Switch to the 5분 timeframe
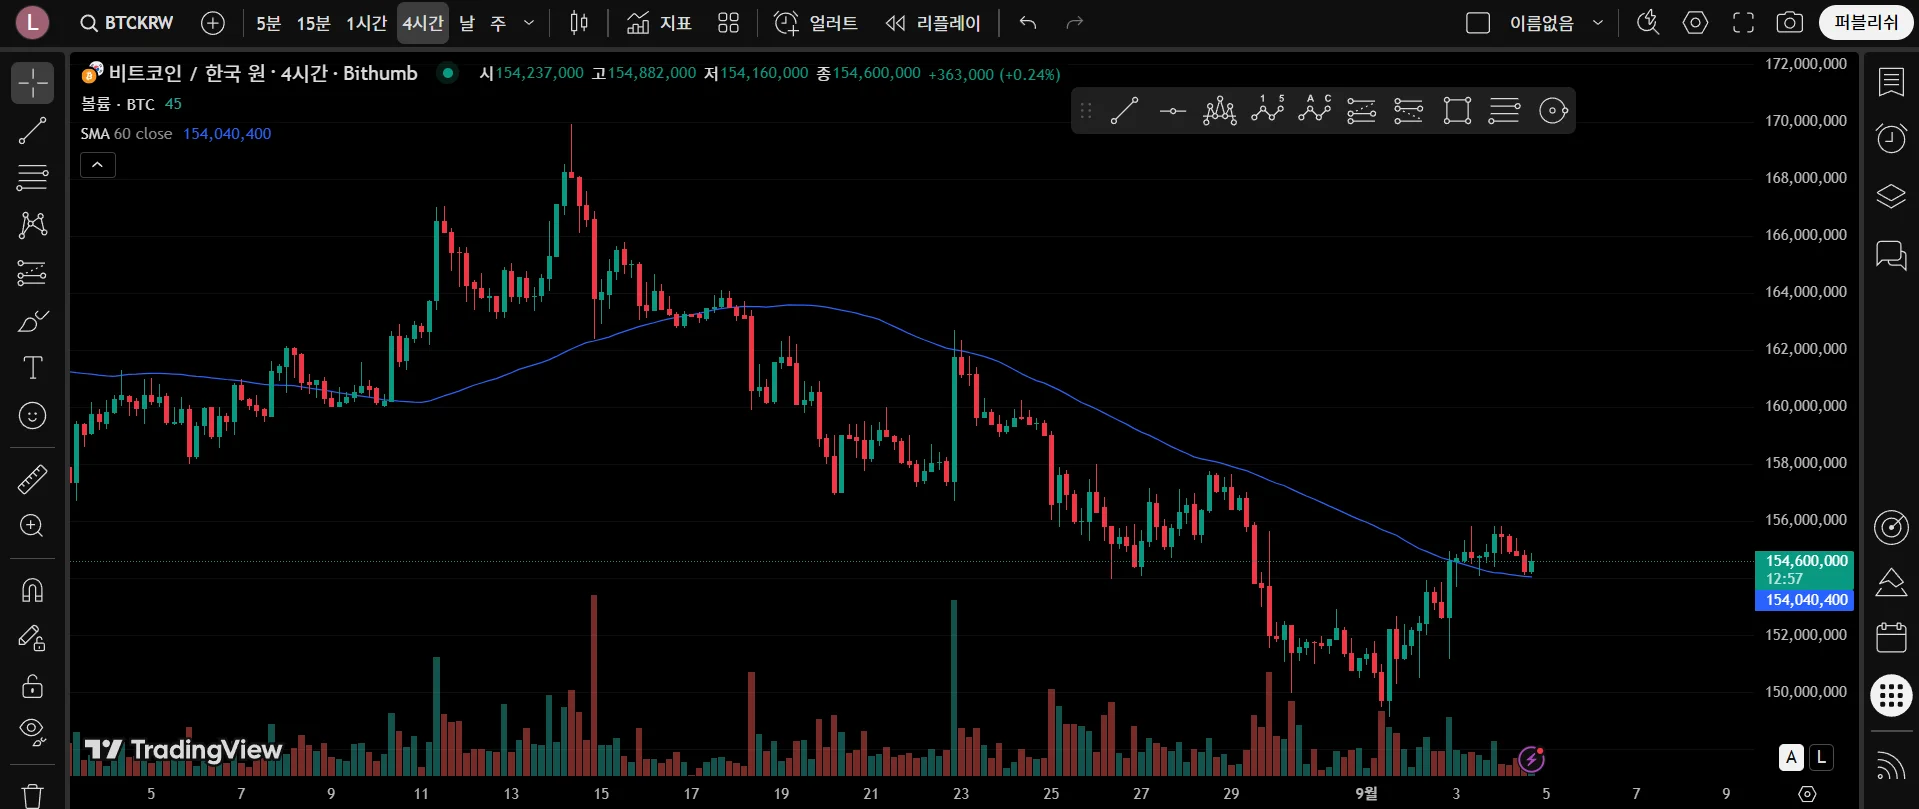This screenshot has width=1919, height=809. pyautogui.click(x=269, y=23)
